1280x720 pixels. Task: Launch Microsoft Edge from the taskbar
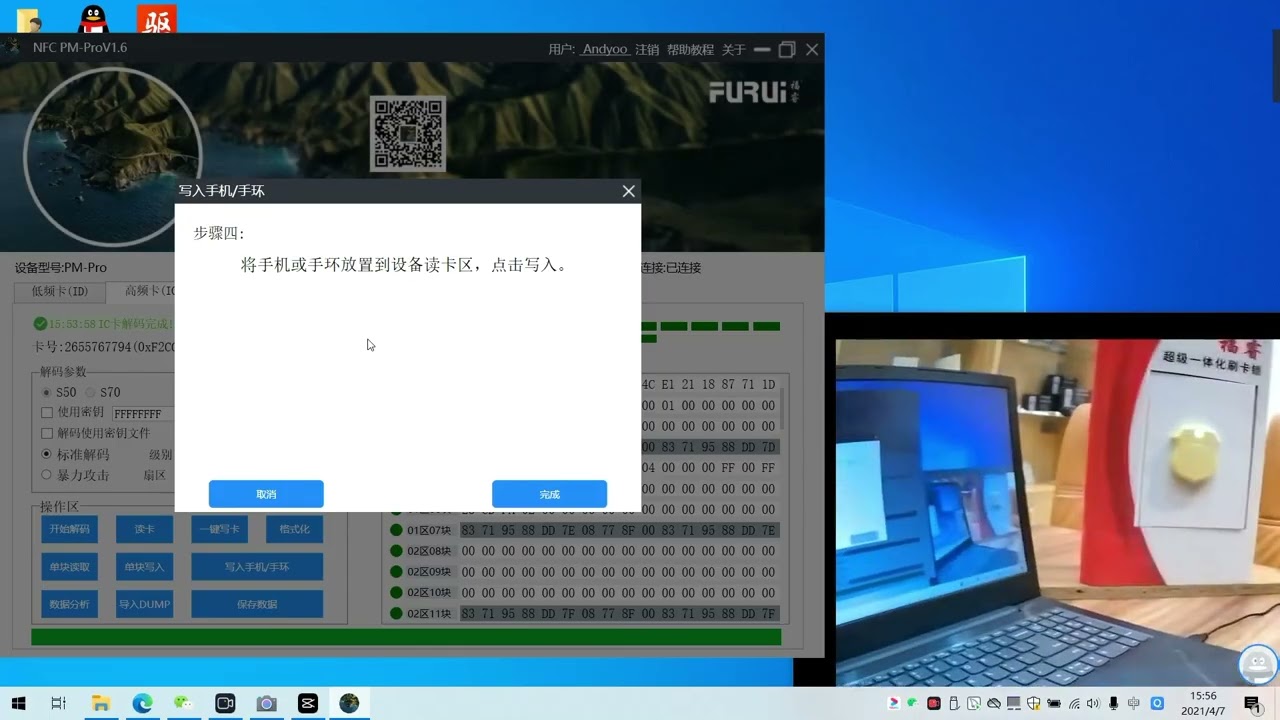pos(142,704)
